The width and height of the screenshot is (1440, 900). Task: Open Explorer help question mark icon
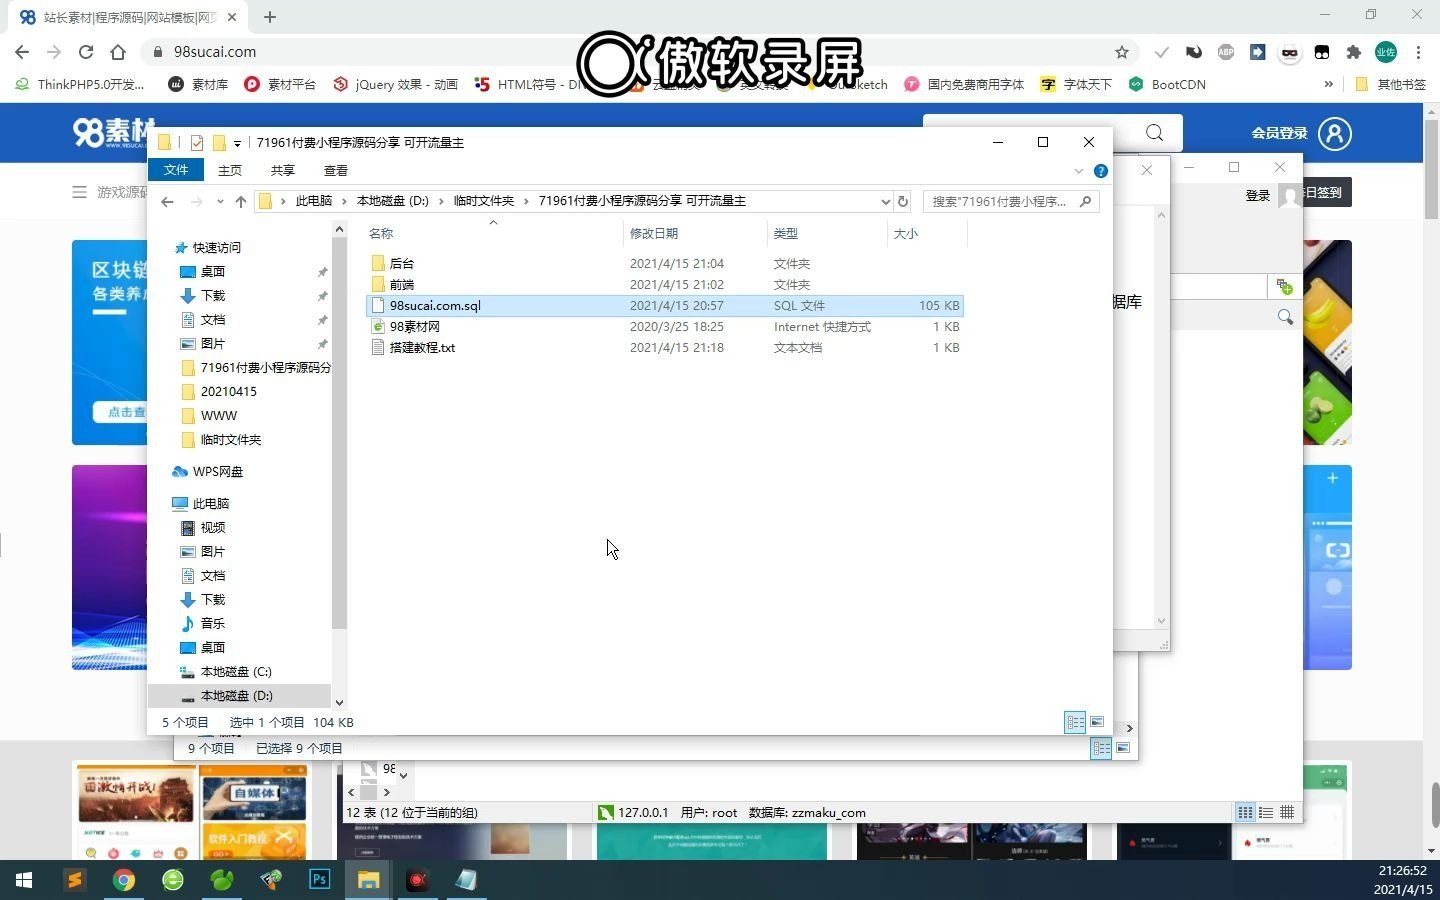point(1101,171)
